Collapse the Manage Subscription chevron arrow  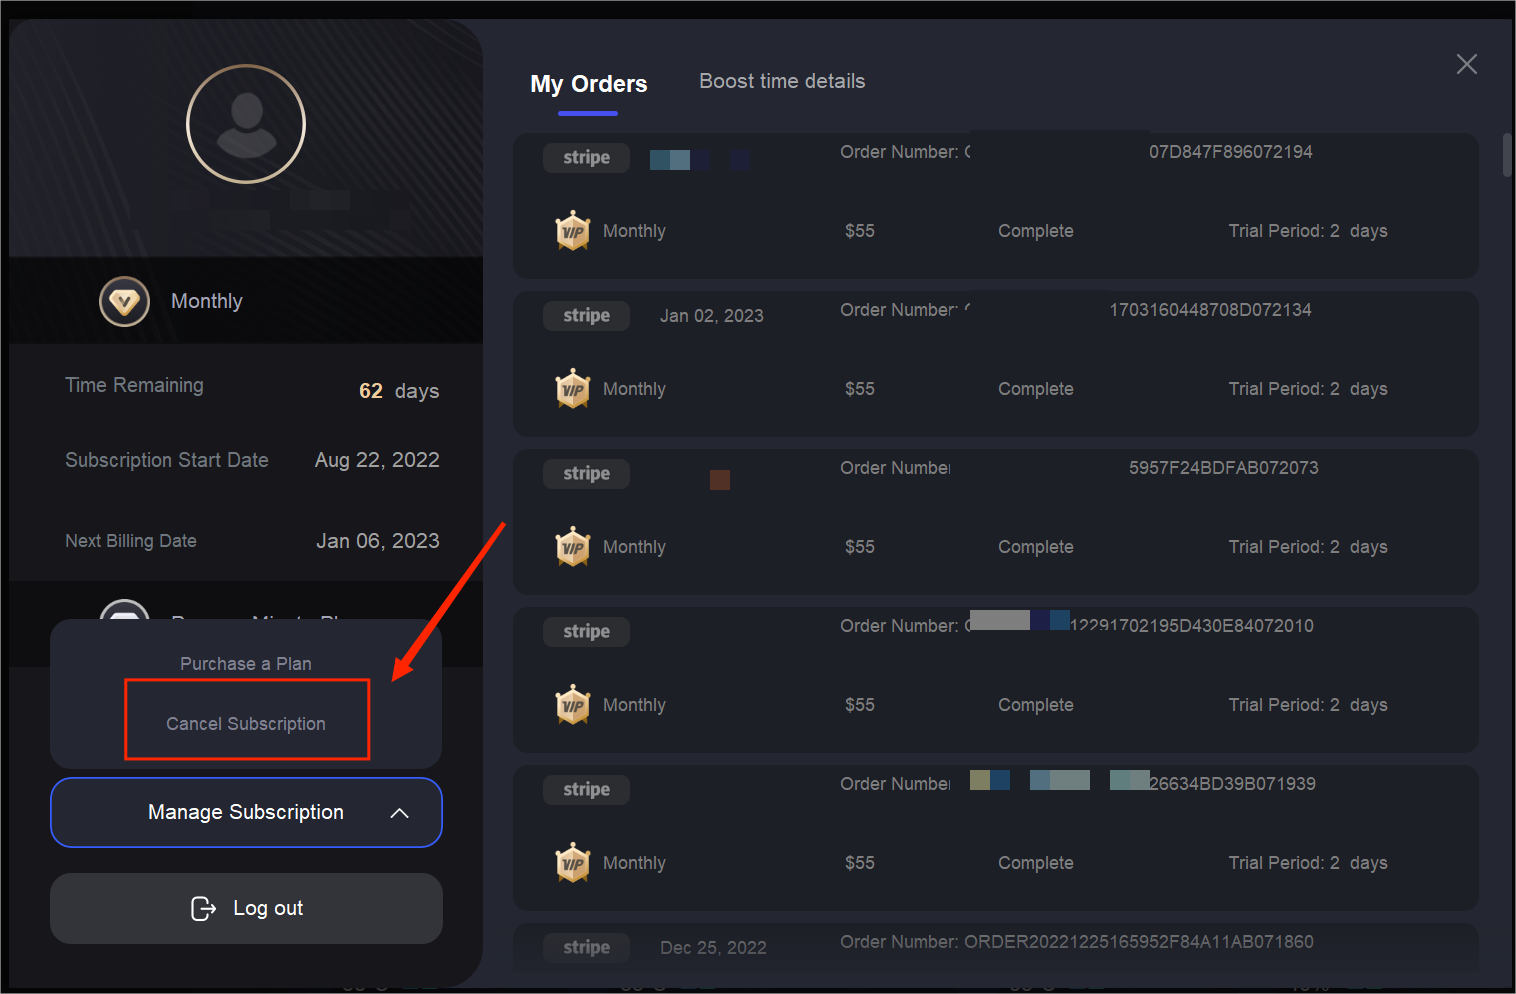[399, 813]
